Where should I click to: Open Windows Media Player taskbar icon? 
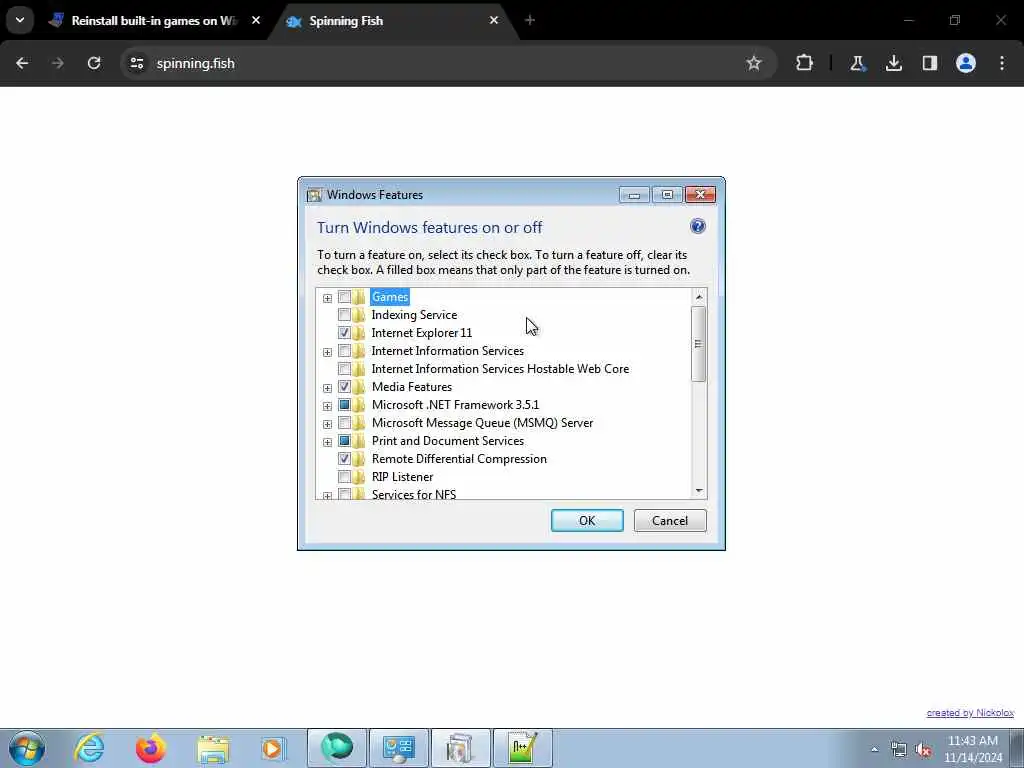274,748
